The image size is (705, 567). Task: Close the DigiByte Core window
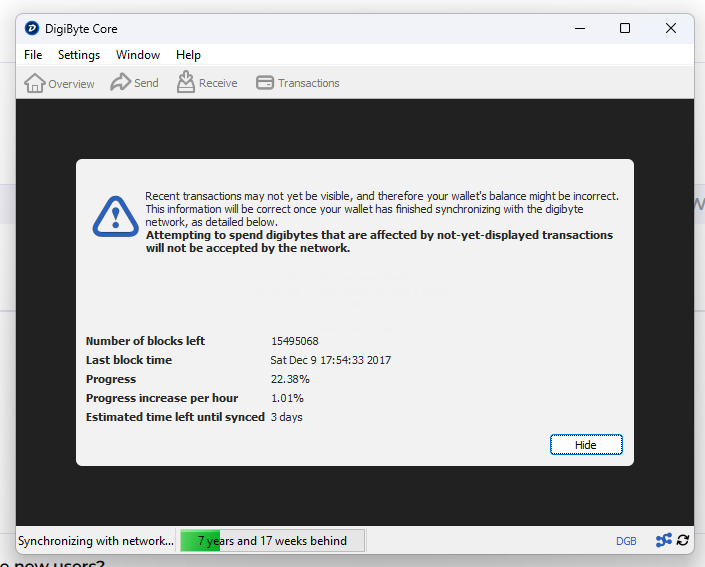coord(671,28)
